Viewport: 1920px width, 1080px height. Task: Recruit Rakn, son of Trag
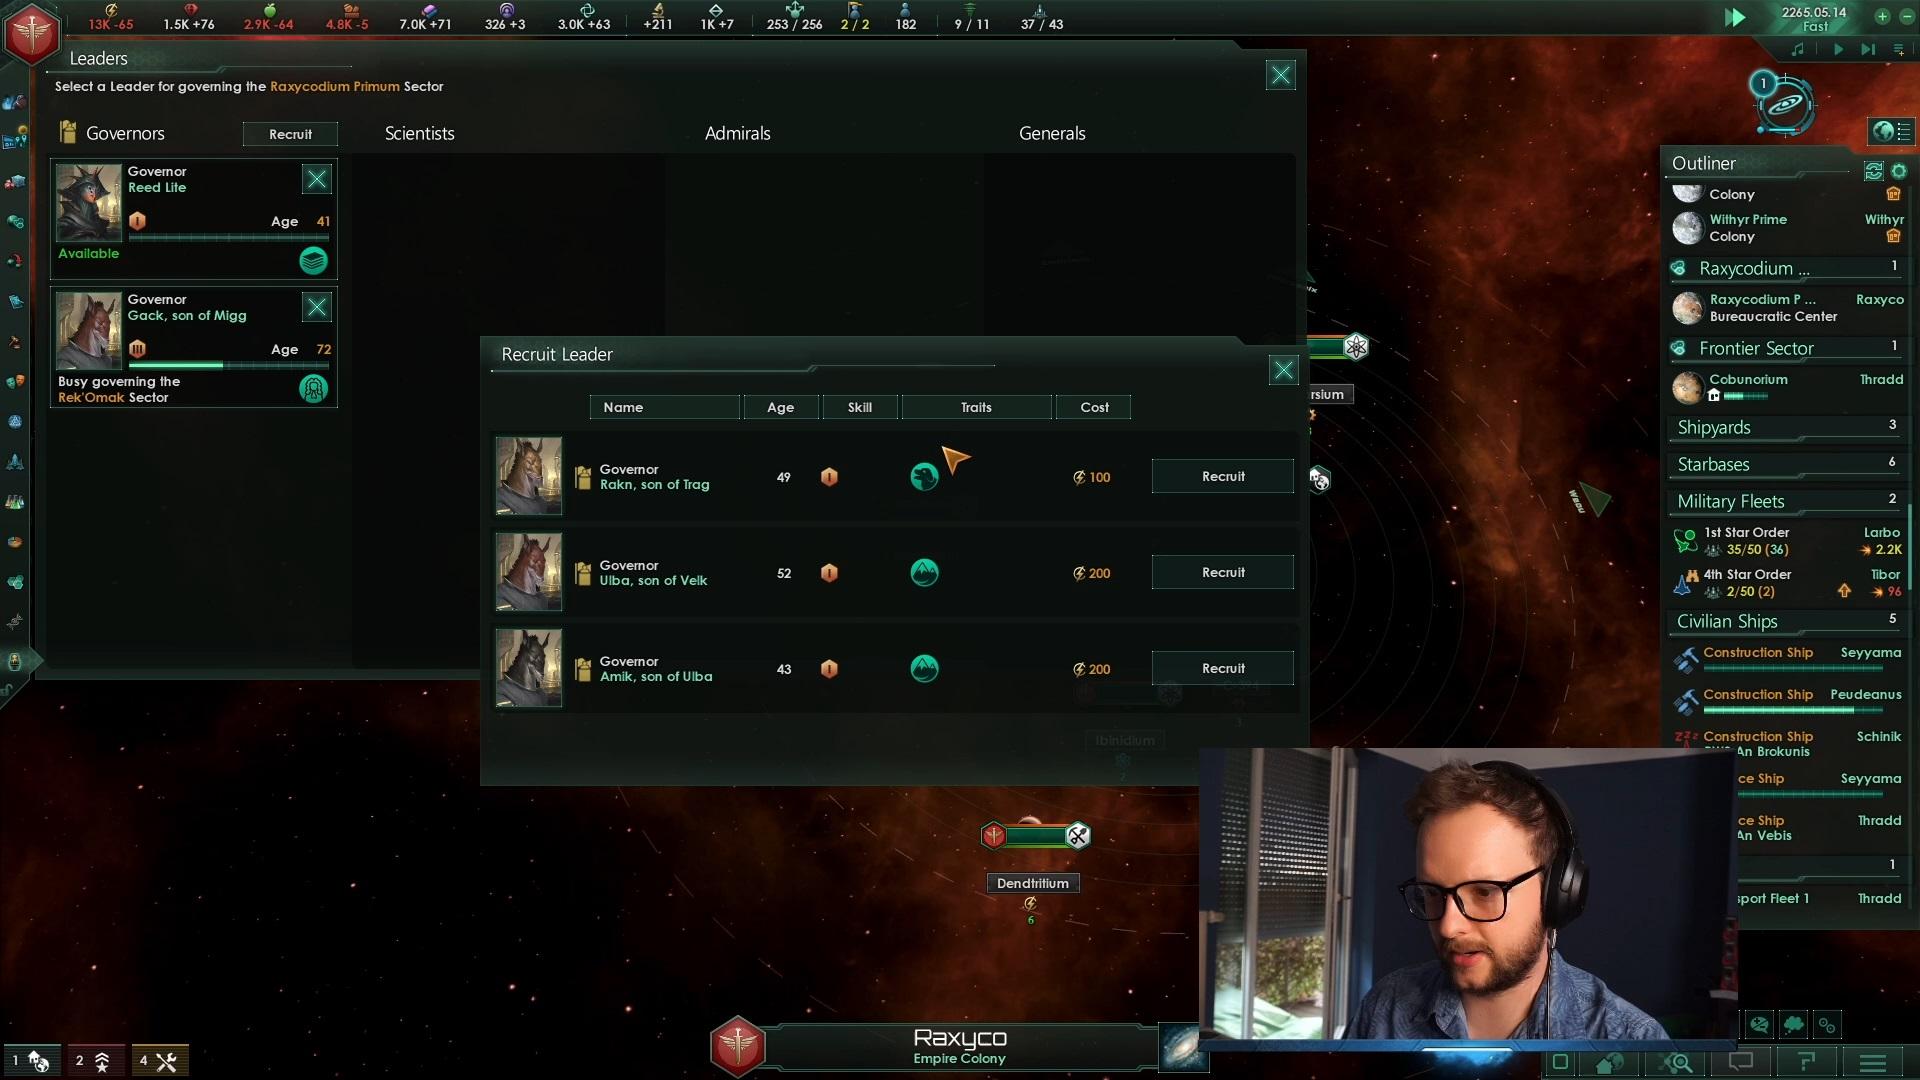pyautogui.click(x=1222, y=476)
